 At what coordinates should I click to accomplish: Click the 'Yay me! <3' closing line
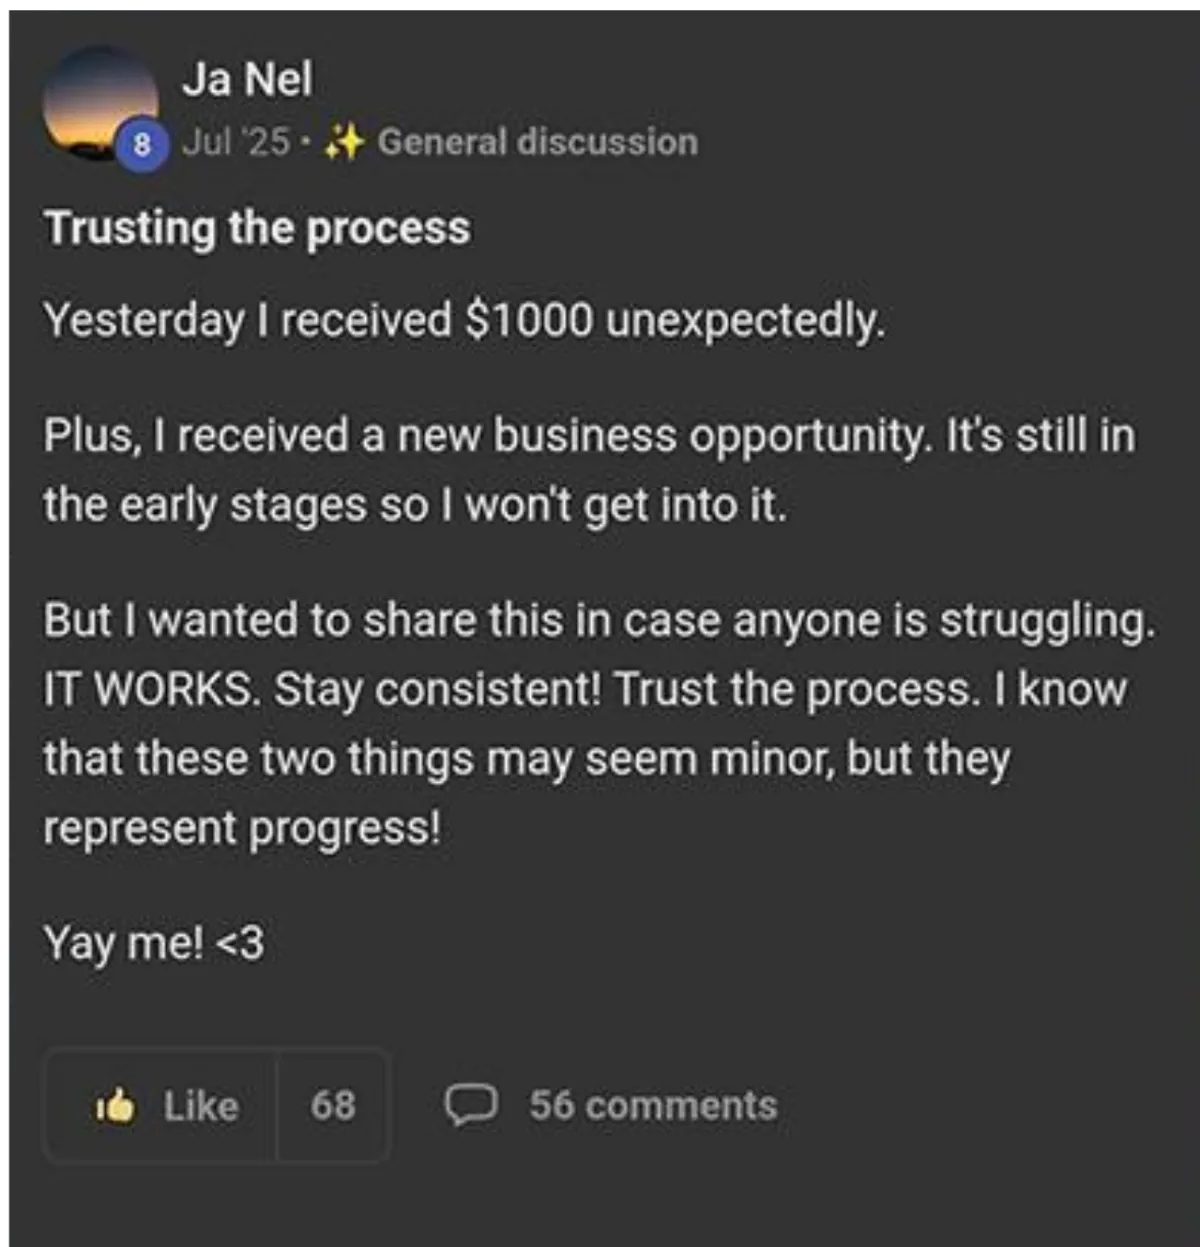tap(153, 942)
